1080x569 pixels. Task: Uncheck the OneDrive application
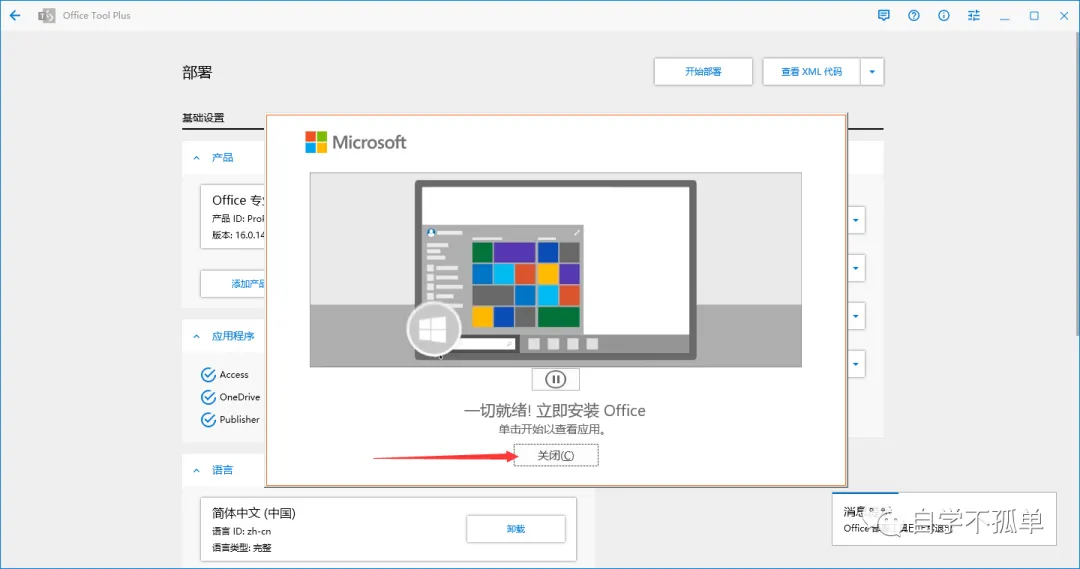coord(208,397)
